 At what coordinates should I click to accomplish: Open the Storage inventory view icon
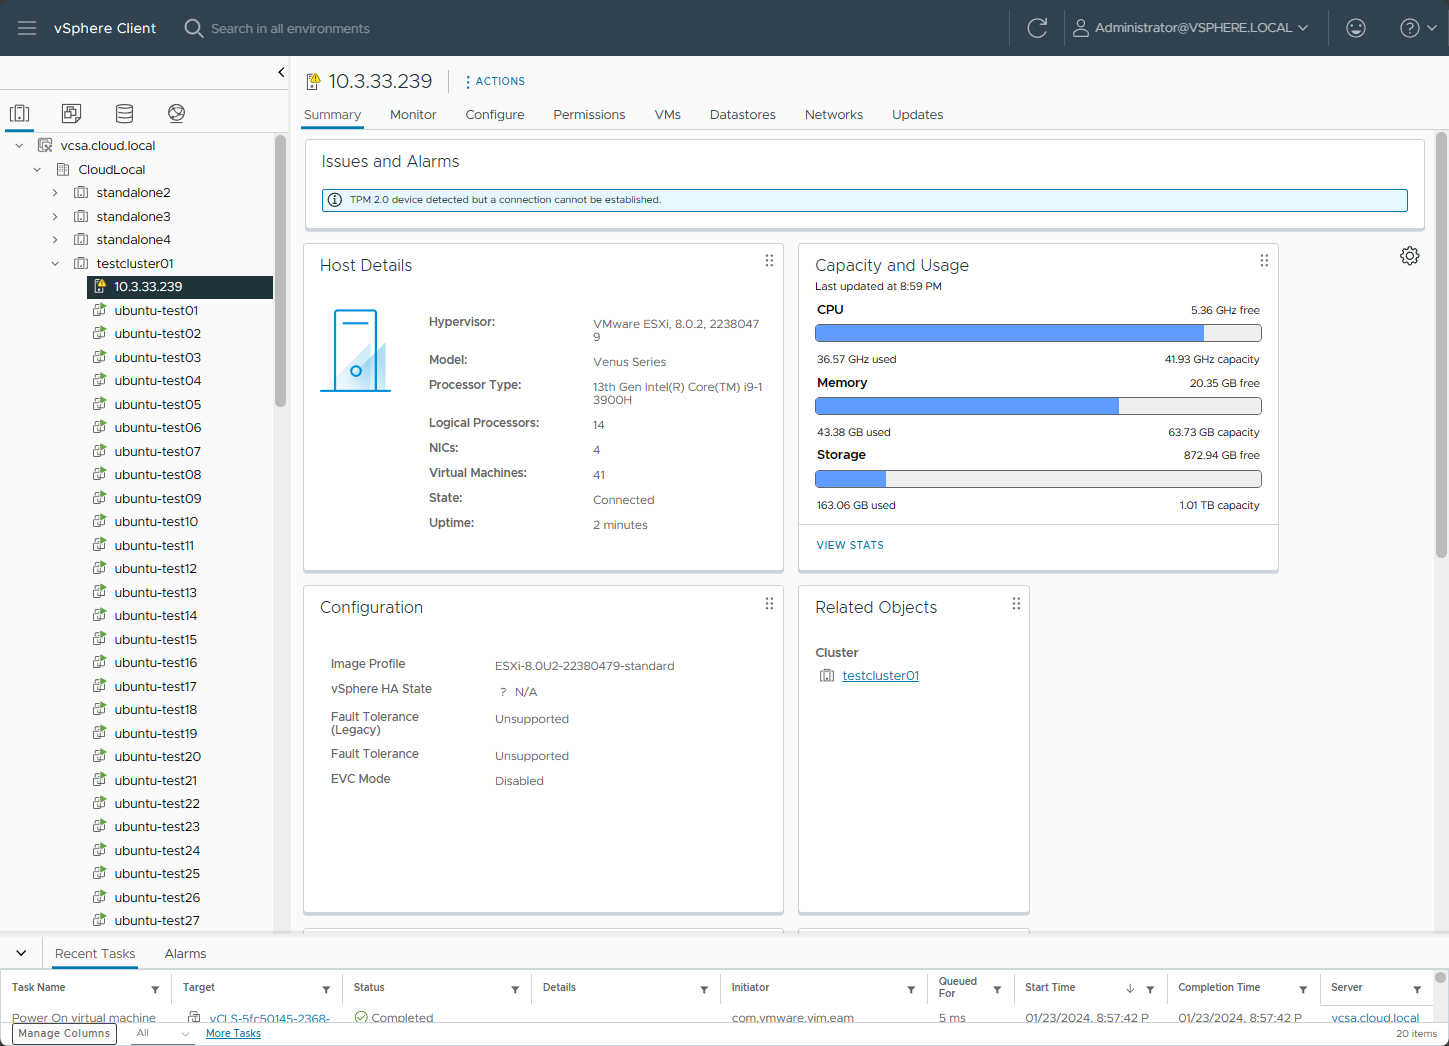pyautogui.click(x=124, y=113)
